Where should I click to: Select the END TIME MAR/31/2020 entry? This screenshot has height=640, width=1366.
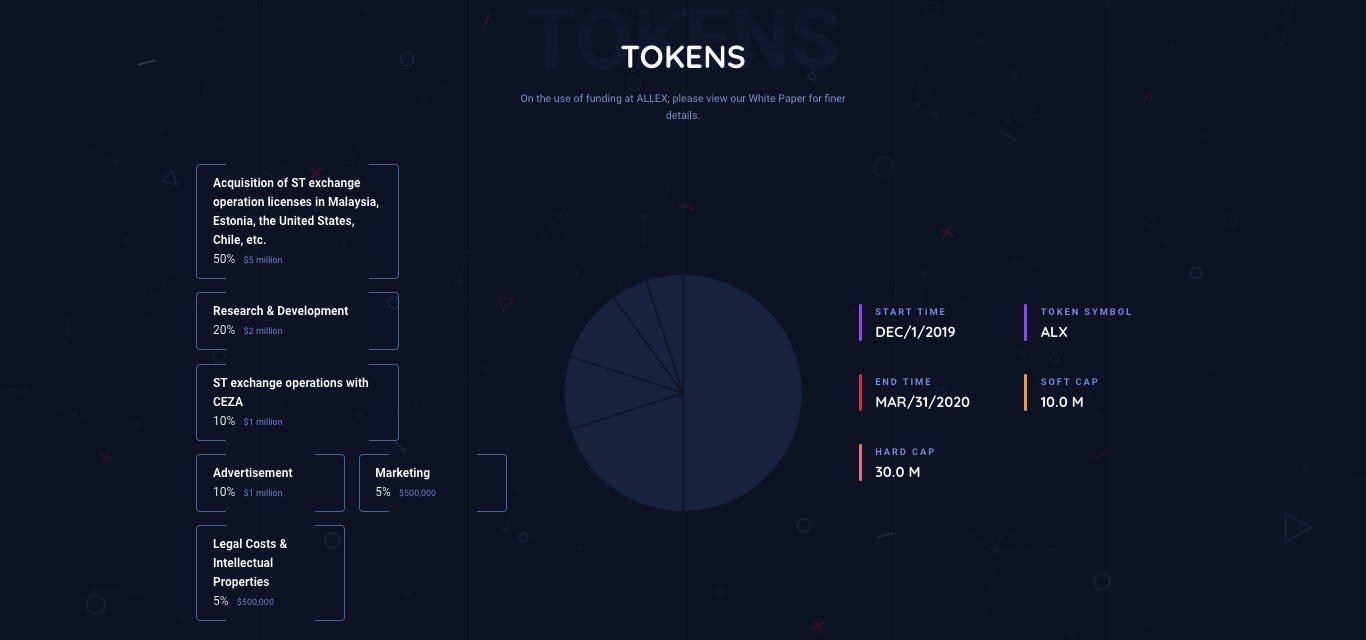(x=922, y=393)
